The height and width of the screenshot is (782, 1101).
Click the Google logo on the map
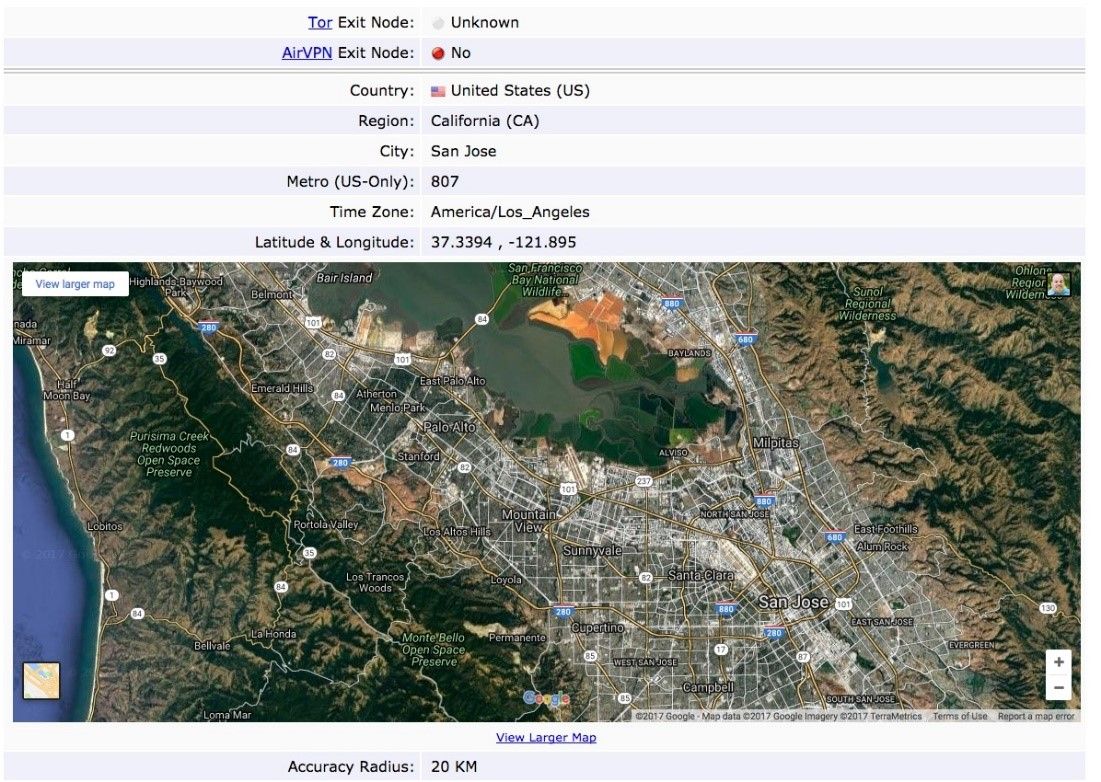click(546, 698)
